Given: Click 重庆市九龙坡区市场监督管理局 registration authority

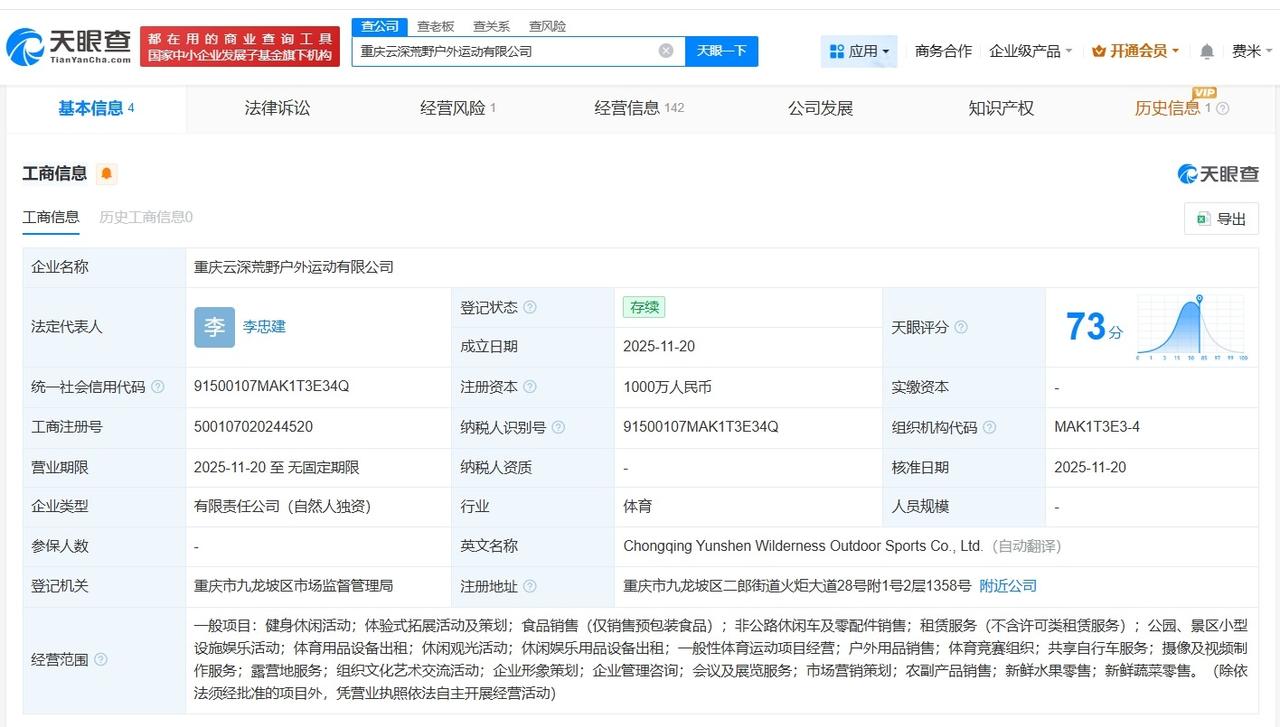Looking at the screenshot, I should point(293,586).
